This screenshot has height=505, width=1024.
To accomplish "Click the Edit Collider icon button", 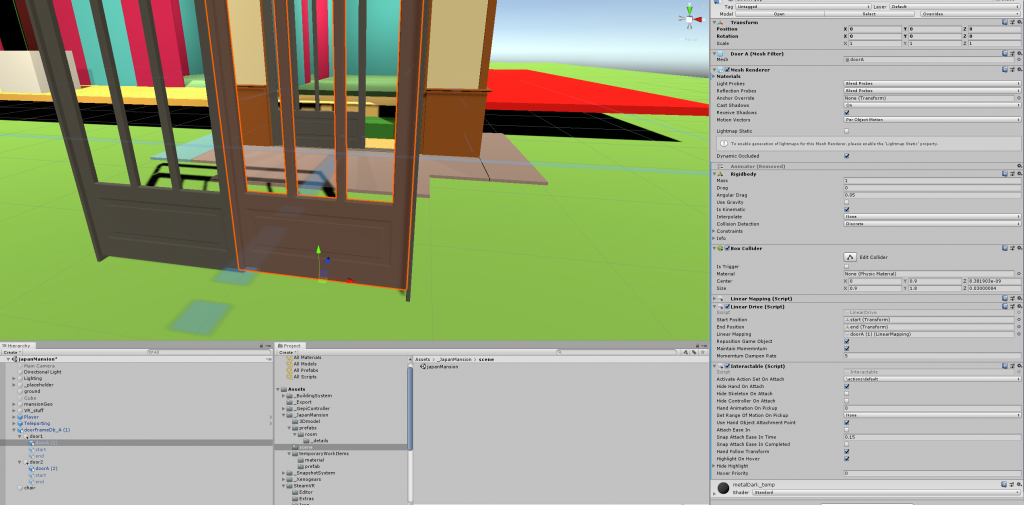I will (x=848, y=257).
